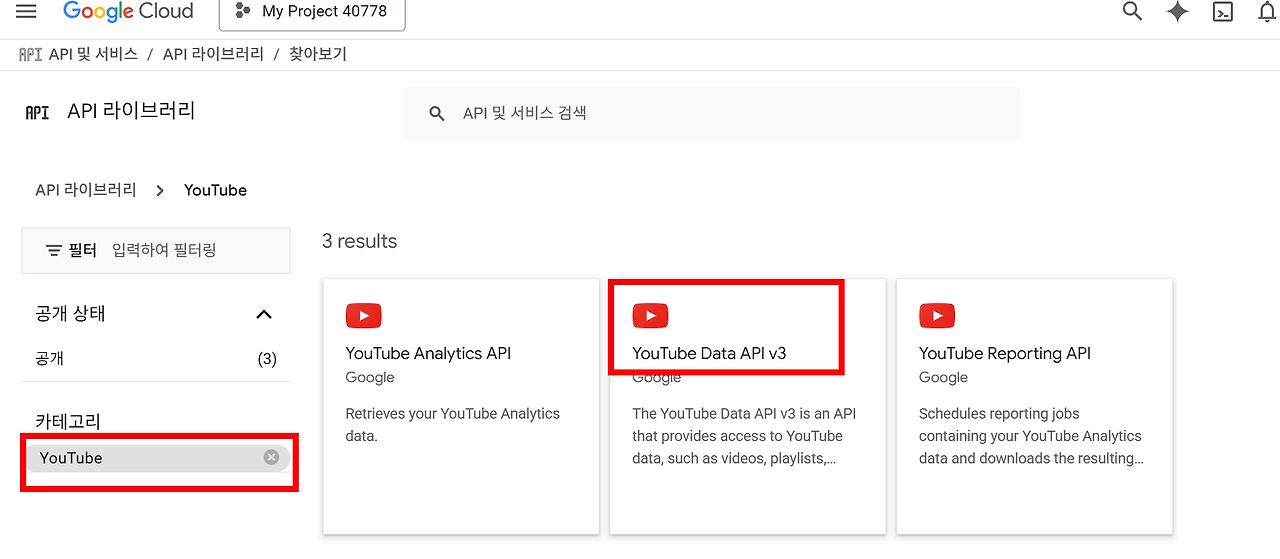Click the API icon beside the library title
Viewport: 1280px width, 559px height.
pyautogui.click(x=37, y=112)
